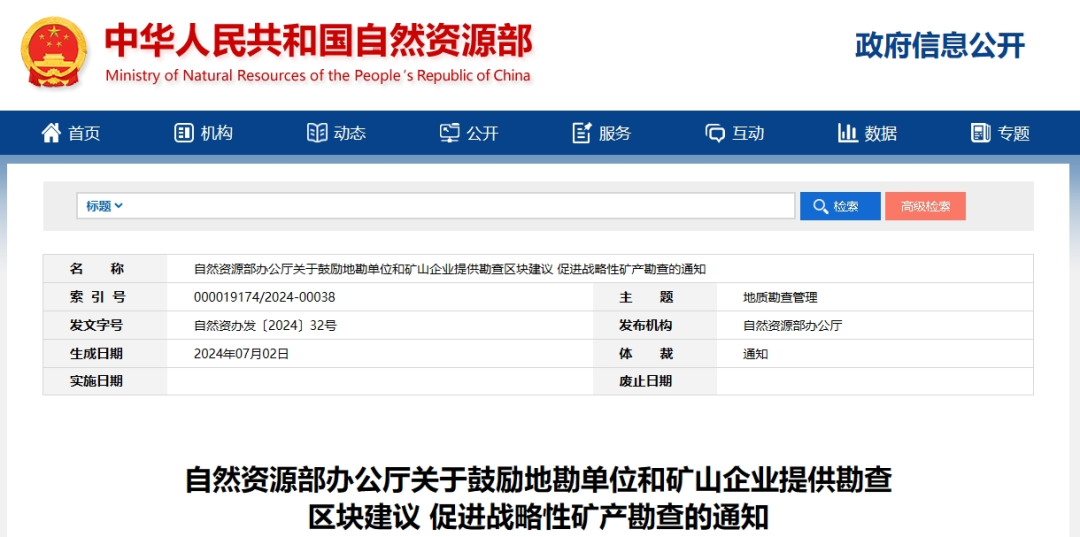Screen dimensions: 1080x537
Task: Click the Chinese ministry name title
Action: (x=318, y=40)
